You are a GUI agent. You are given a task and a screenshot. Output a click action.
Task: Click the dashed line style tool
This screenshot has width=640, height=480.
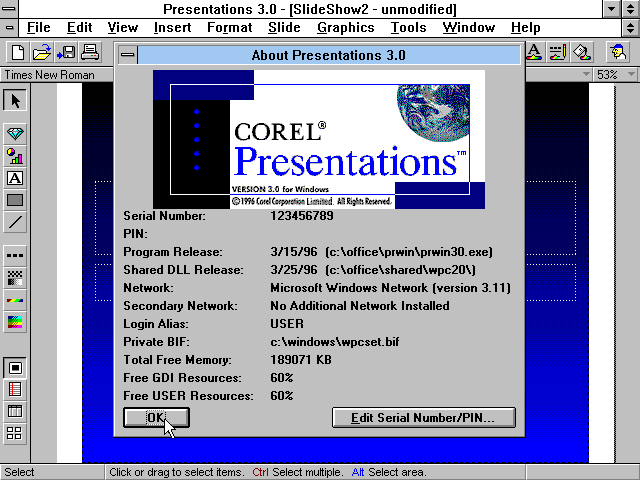[15, 256]
